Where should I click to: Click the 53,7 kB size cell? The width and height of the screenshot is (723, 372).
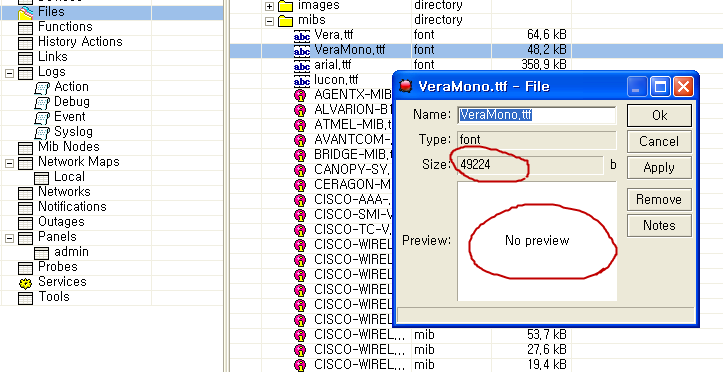(546, 335)
